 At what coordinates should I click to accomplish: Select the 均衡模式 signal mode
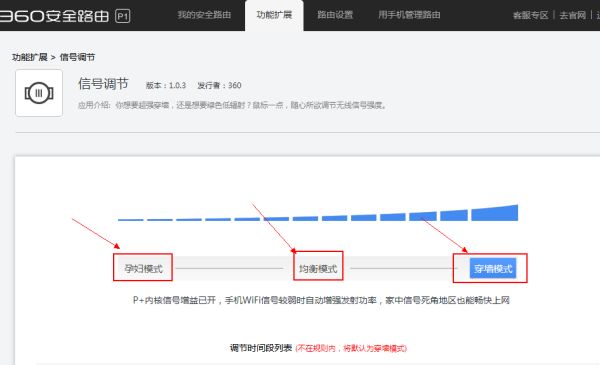(318, 269)
